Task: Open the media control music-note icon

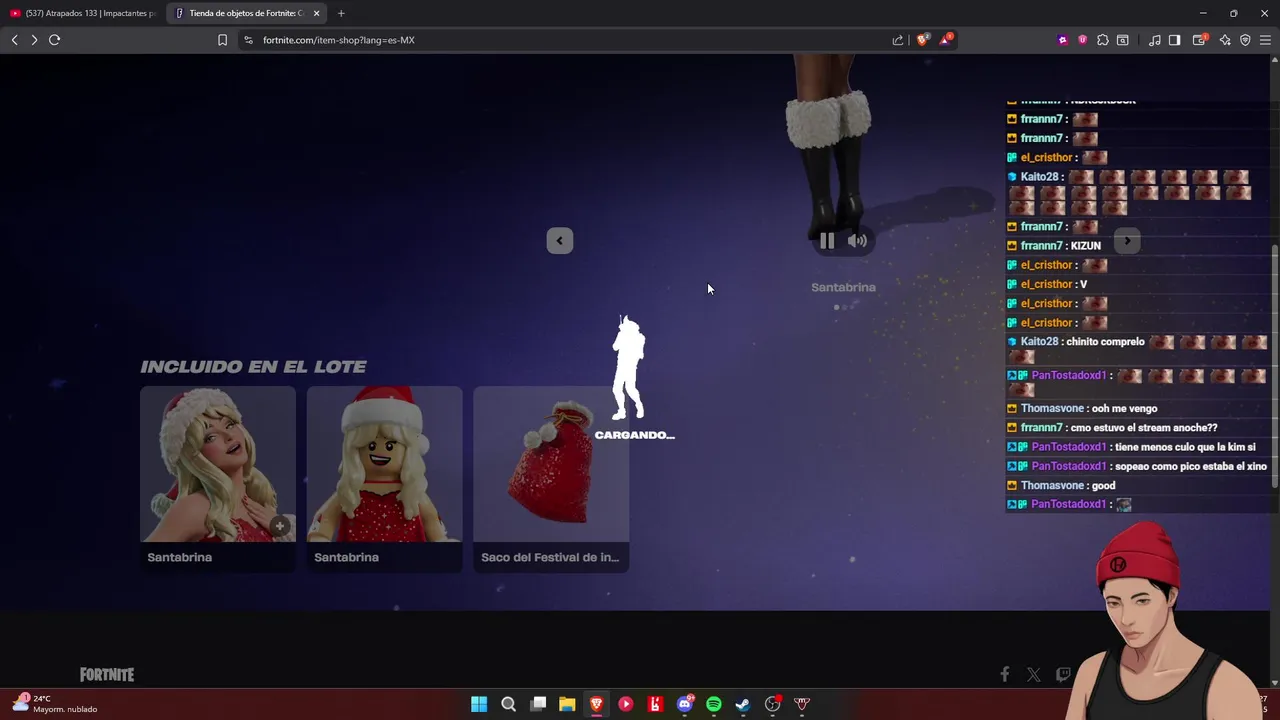Action: point(1155,40)
